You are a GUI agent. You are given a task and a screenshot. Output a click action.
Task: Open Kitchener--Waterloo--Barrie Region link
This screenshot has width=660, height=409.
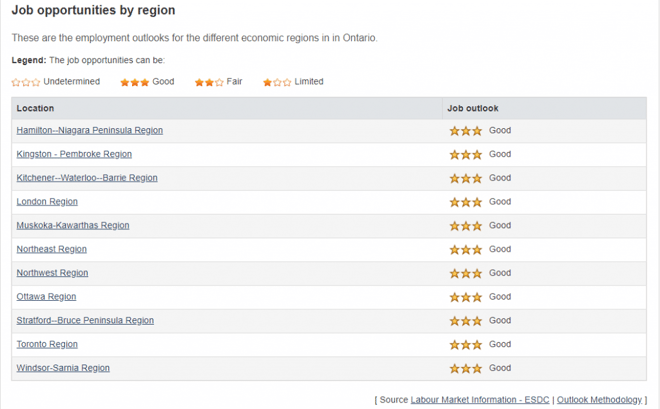[87, 178]
